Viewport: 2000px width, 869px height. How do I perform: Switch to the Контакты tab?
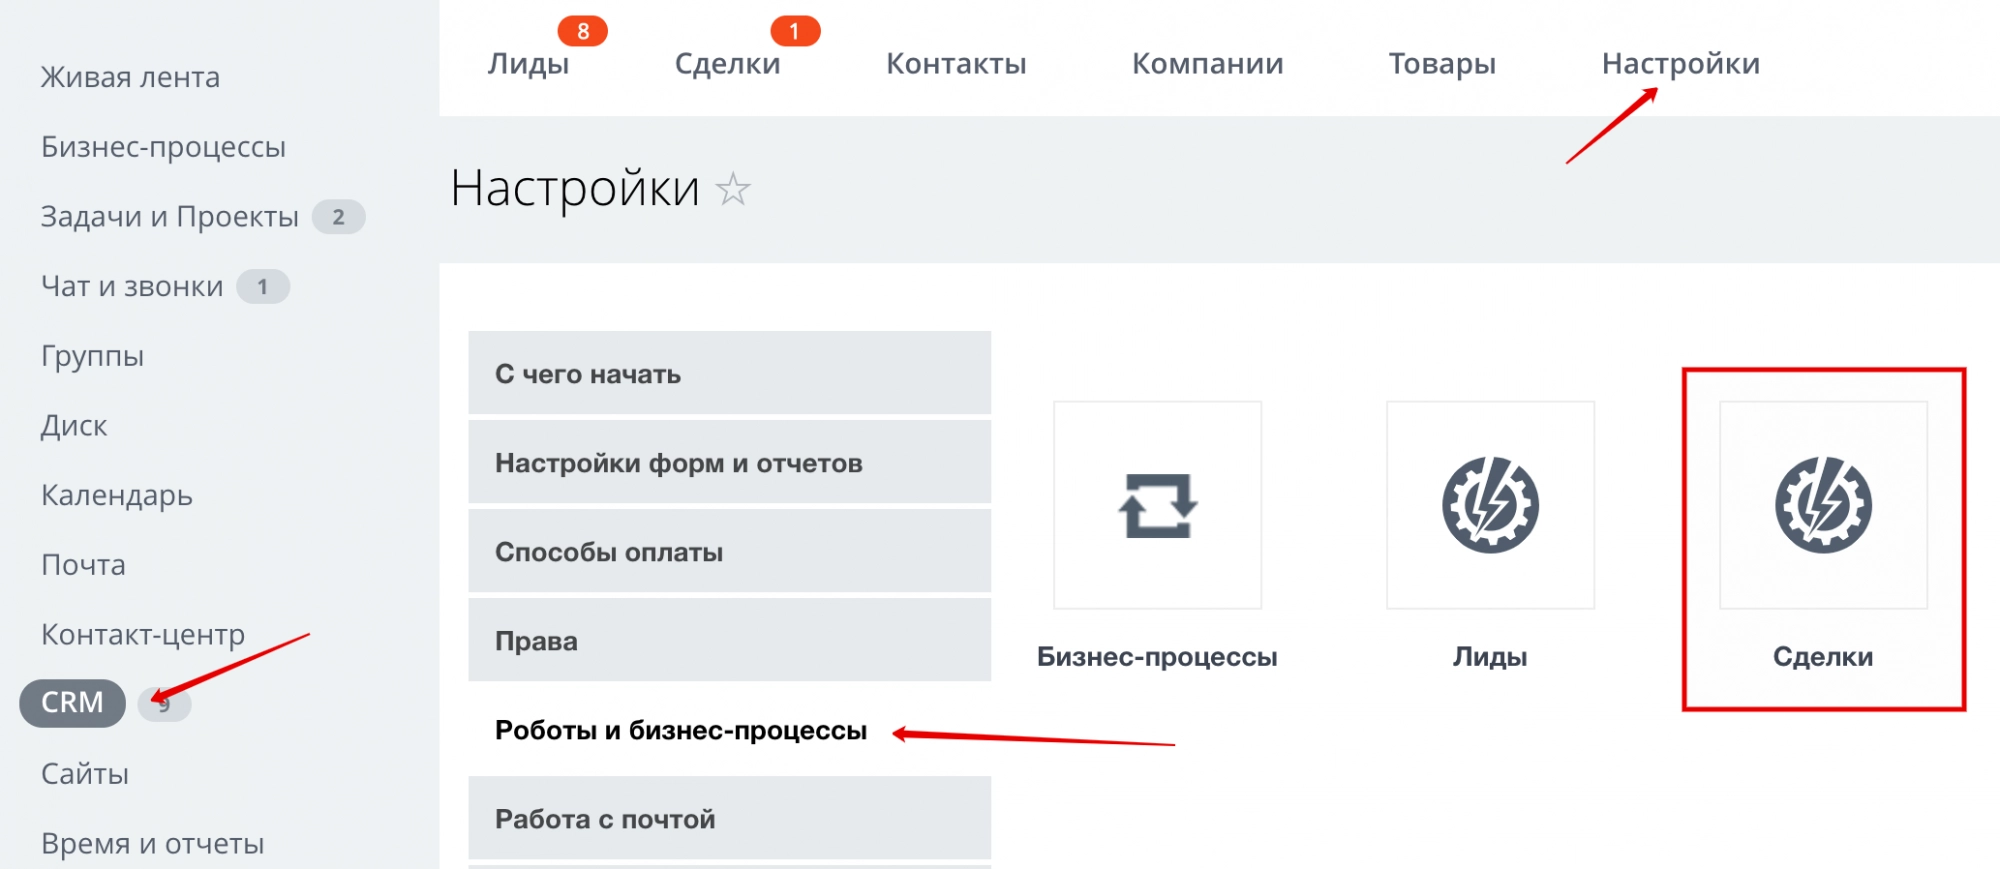pyautogui.click(x=956, y=64)
